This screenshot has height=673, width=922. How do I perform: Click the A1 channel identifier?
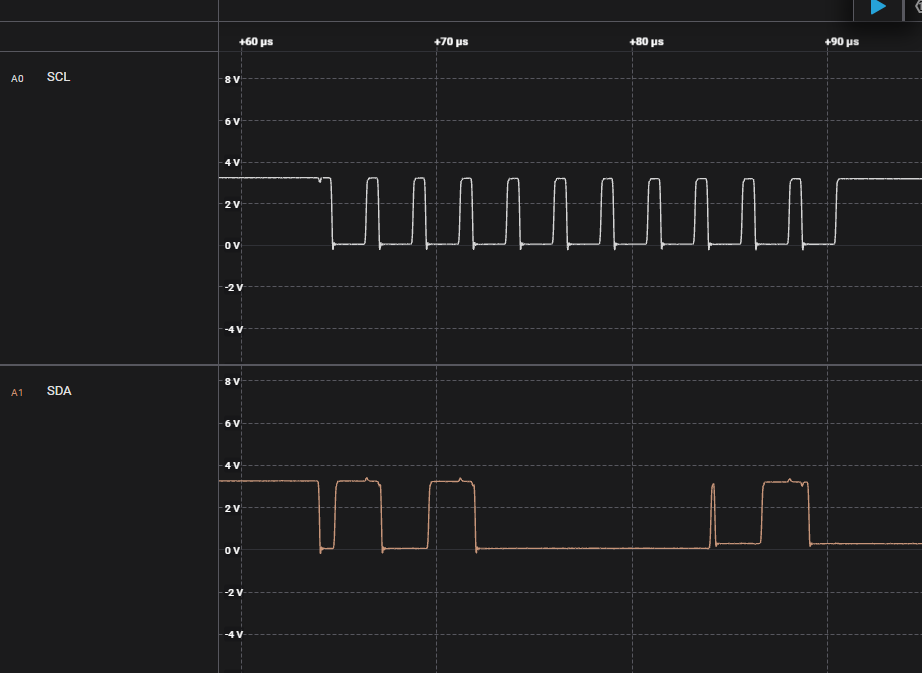pyautogui.click(x=17, y=393)
